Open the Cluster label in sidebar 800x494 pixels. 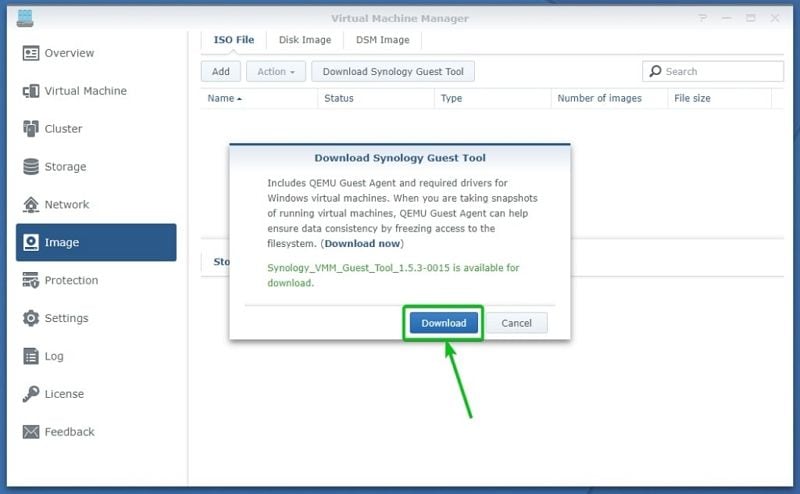coord(63,129)
